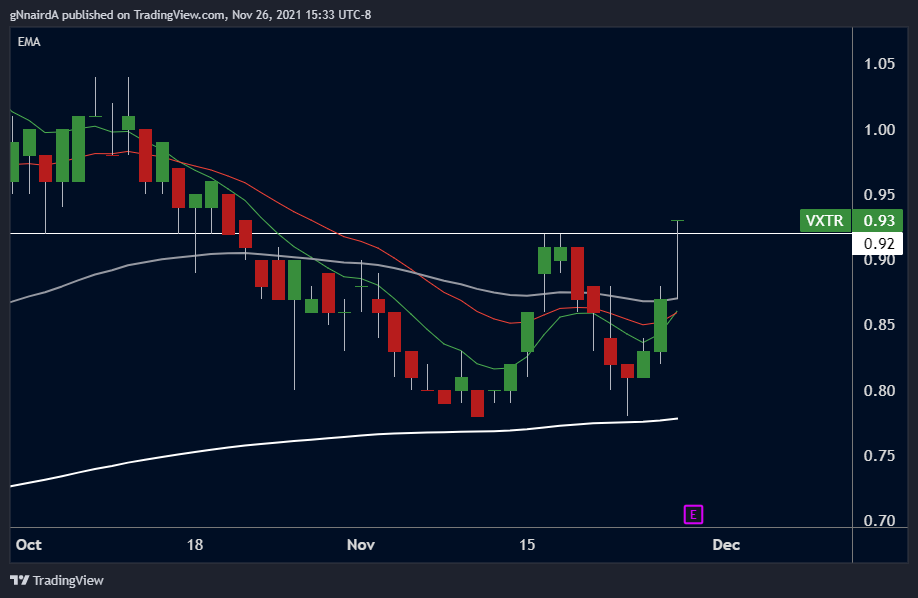
Task: Click the 15 date axis label
Action: 527,545
